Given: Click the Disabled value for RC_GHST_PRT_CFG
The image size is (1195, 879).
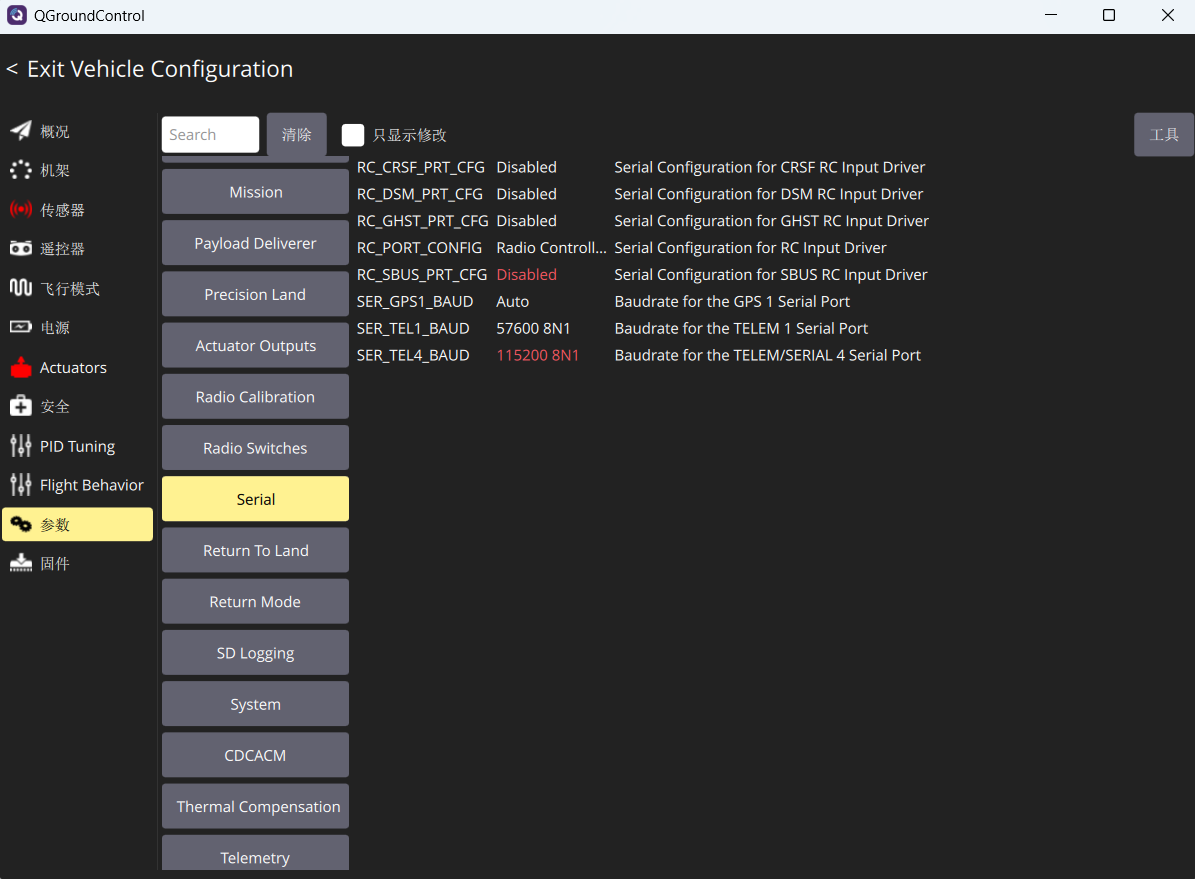Looking at the screenshot, I should pyautogui.click(x=527, y=220).
